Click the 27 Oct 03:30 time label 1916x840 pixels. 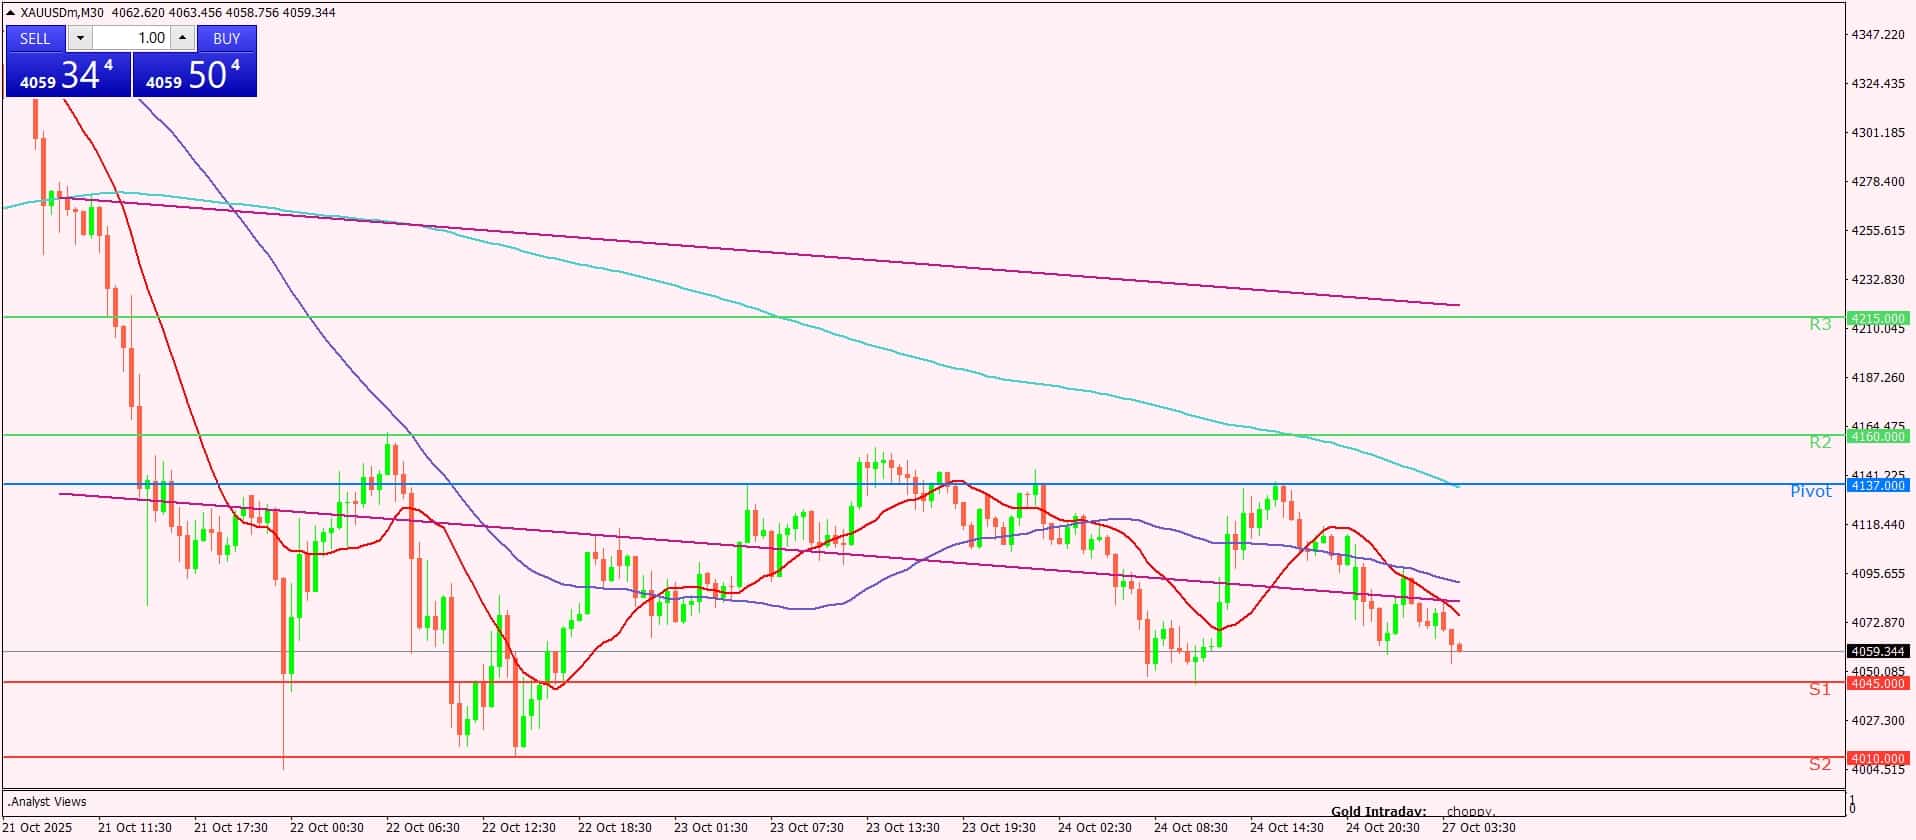1478,827
